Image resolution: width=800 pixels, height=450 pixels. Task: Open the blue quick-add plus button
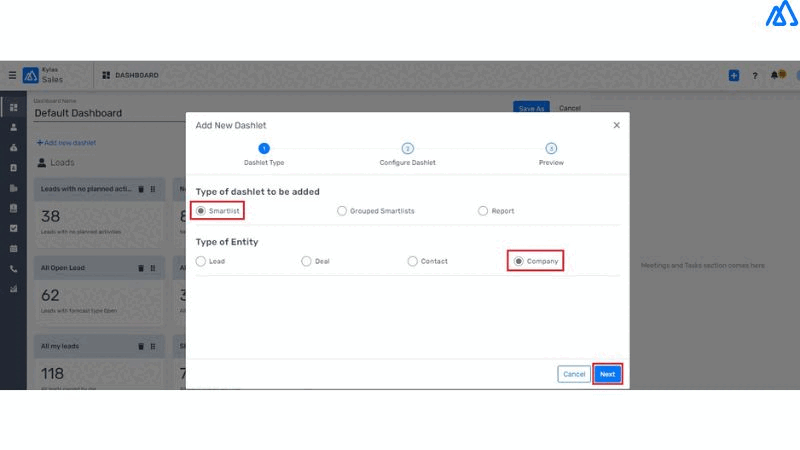pos(734,76)
